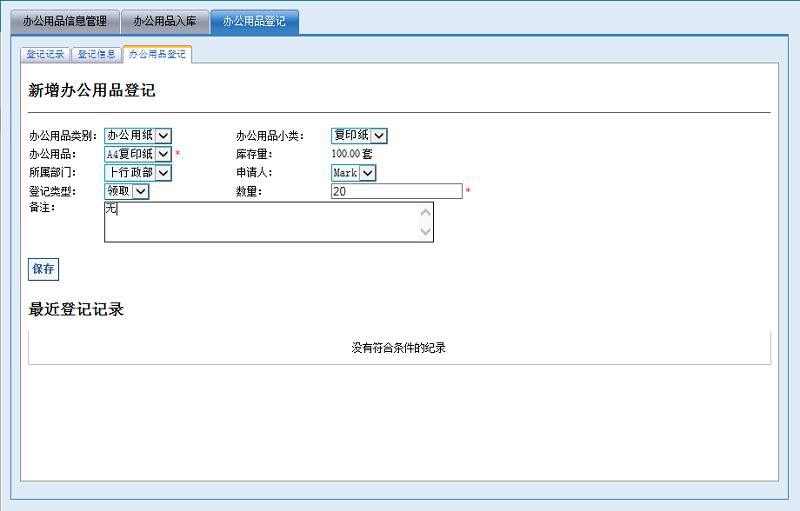
Task: Expand the 申请人 dropdown showing Mark
Action: tap(354, 173)
